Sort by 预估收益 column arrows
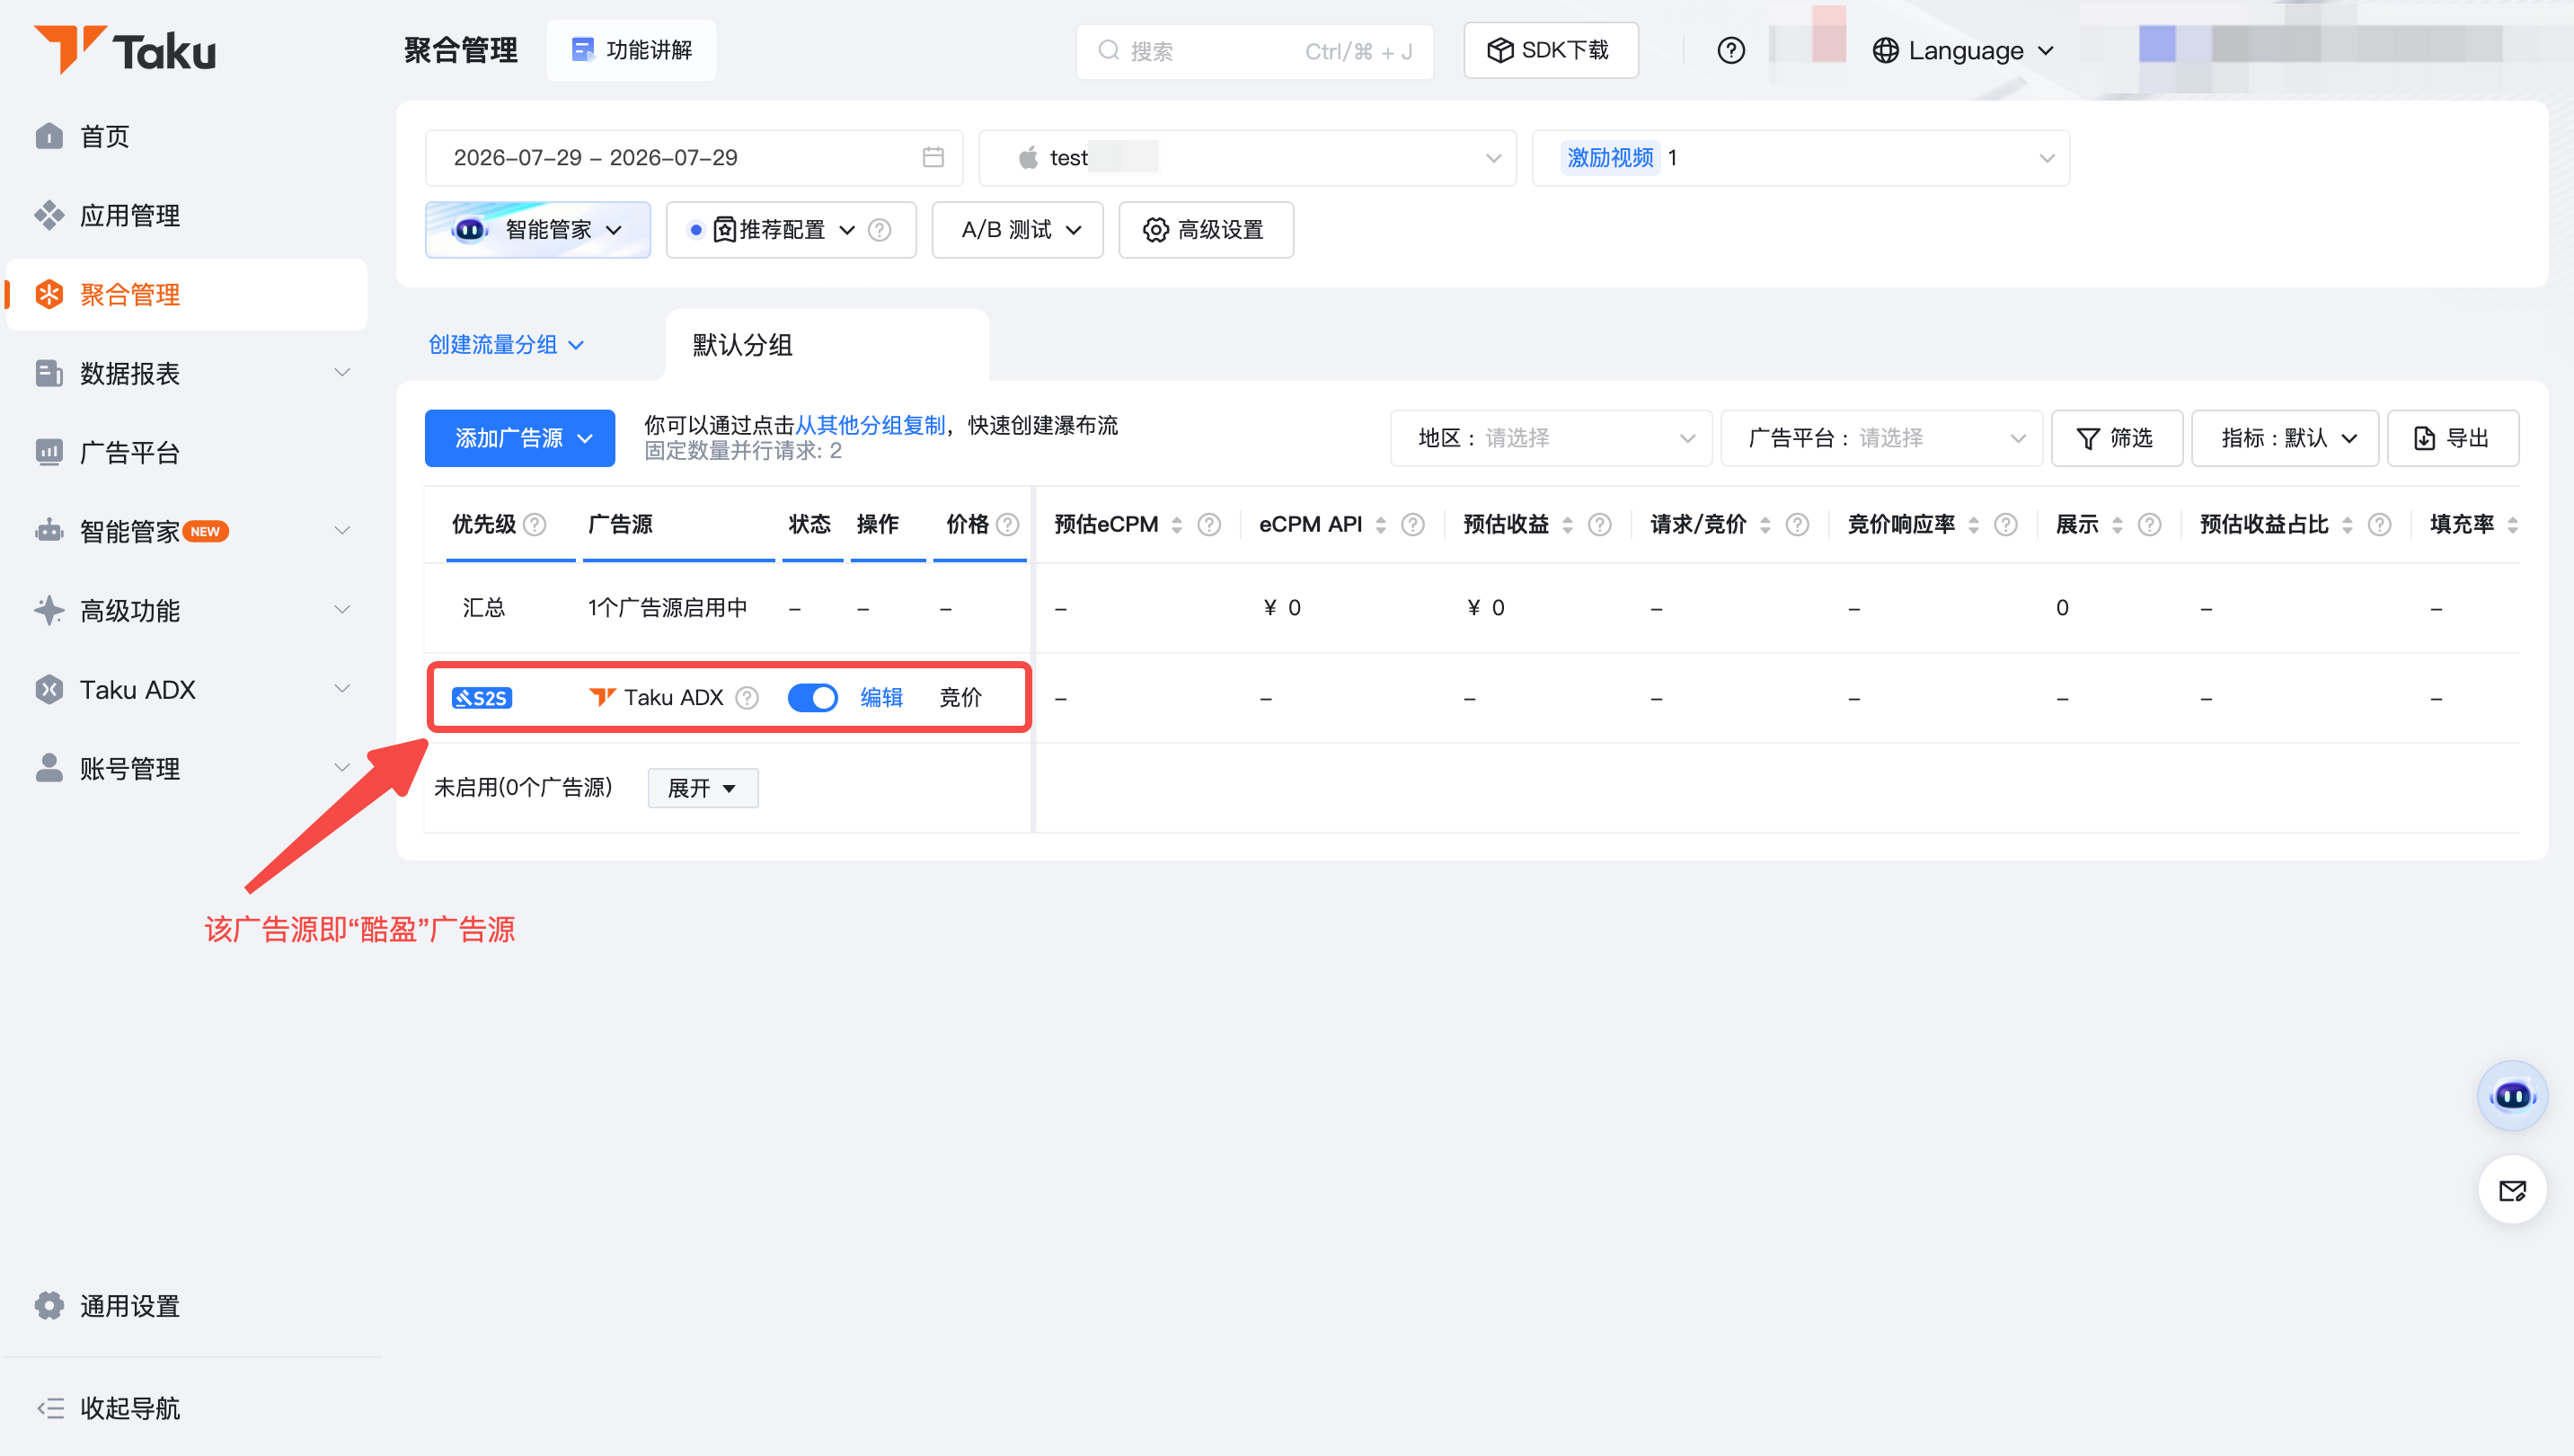 pos(1567,524)
